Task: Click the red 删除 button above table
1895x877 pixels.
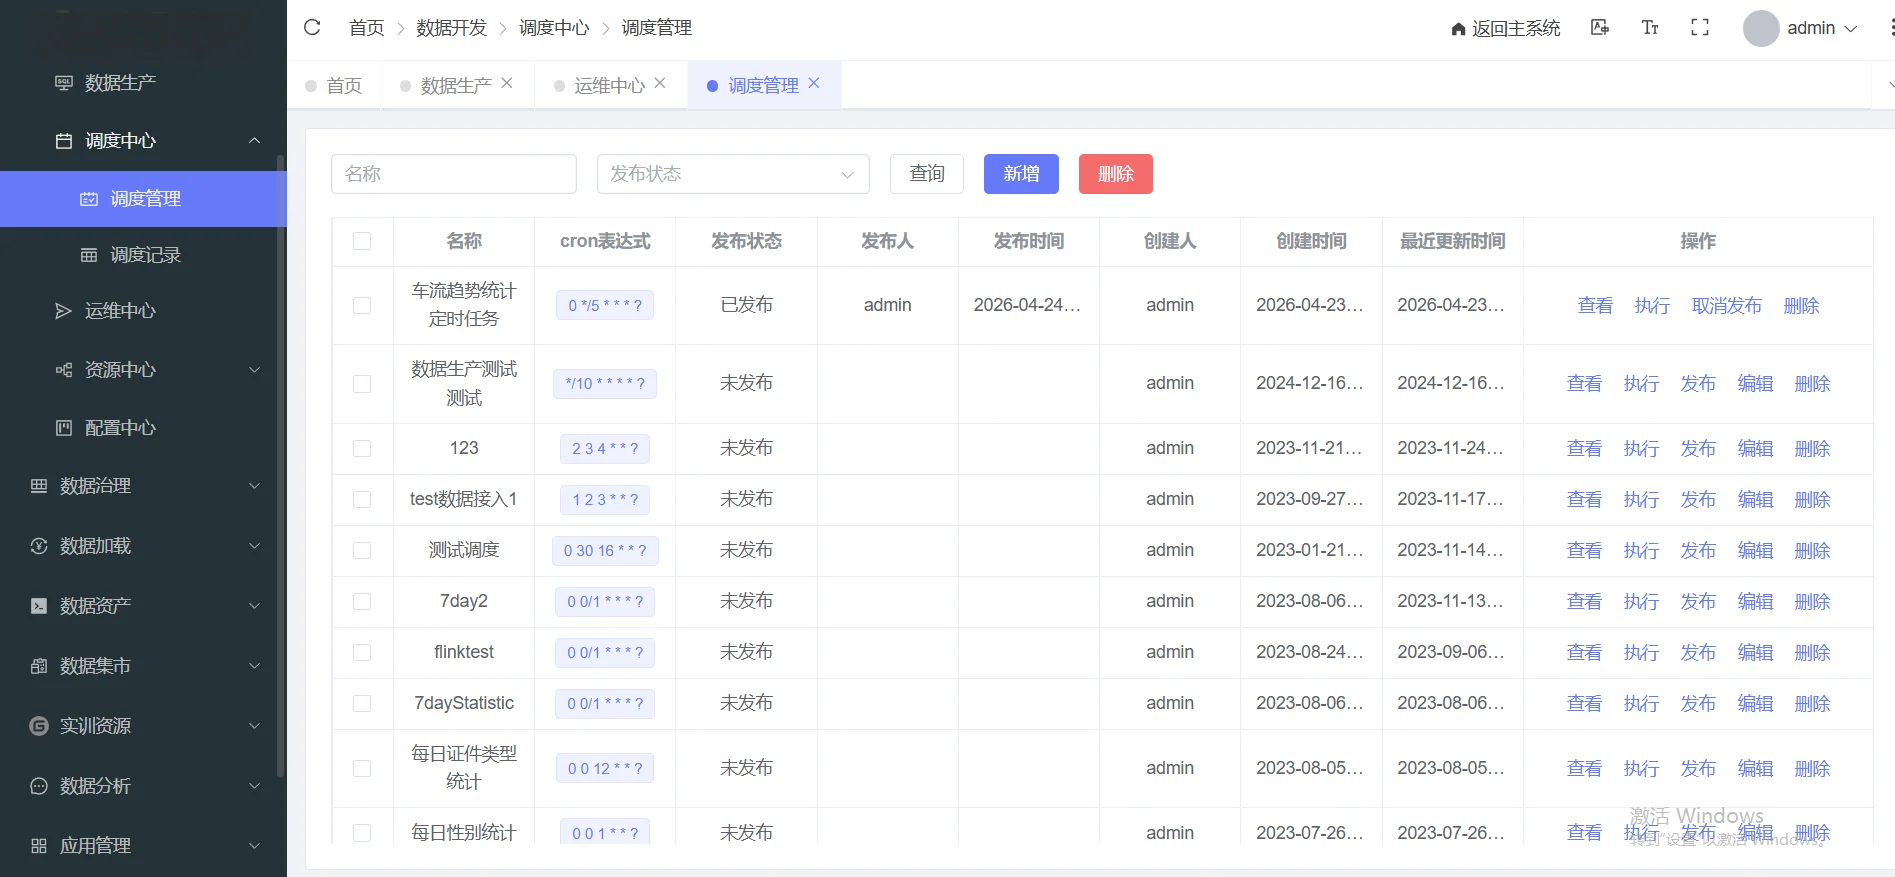Action: [x=1116, y=174]
